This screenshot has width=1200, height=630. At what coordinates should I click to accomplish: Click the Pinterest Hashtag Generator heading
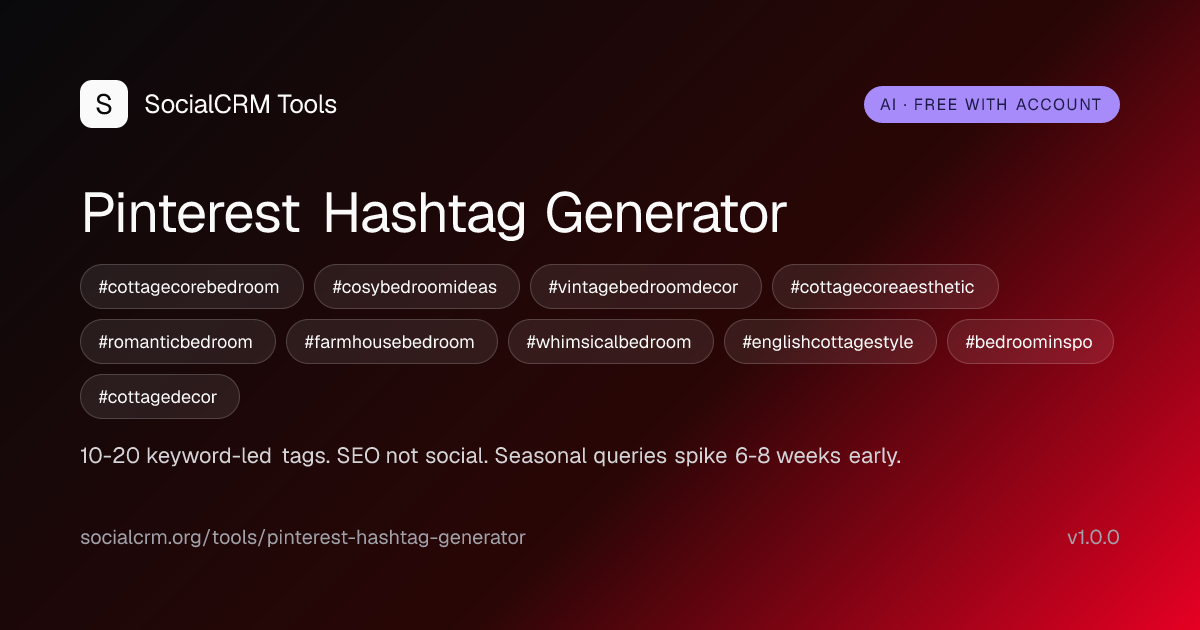pos(434,213)
